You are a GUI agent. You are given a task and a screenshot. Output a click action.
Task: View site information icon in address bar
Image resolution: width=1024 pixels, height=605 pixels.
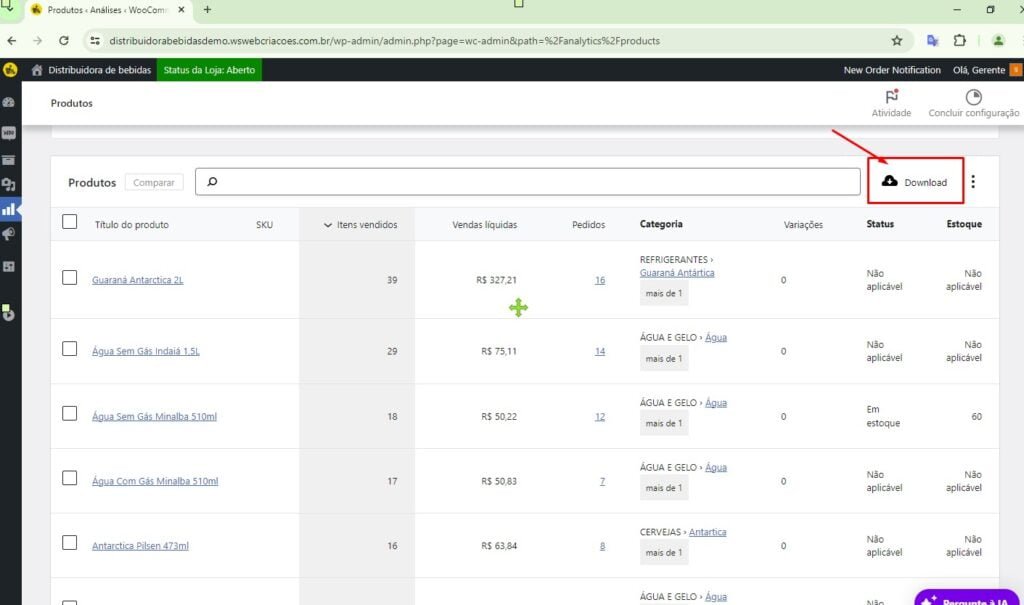click(95, 41)
